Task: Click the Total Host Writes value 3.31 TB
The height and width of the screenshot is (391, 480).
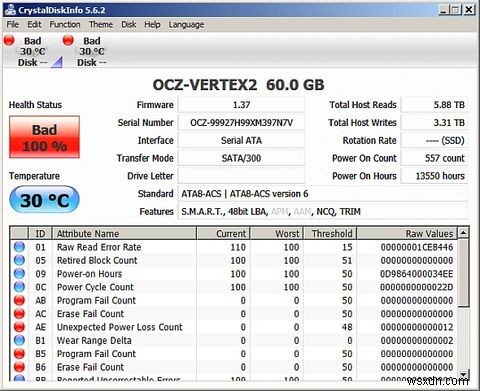Action: coord(434,123)
